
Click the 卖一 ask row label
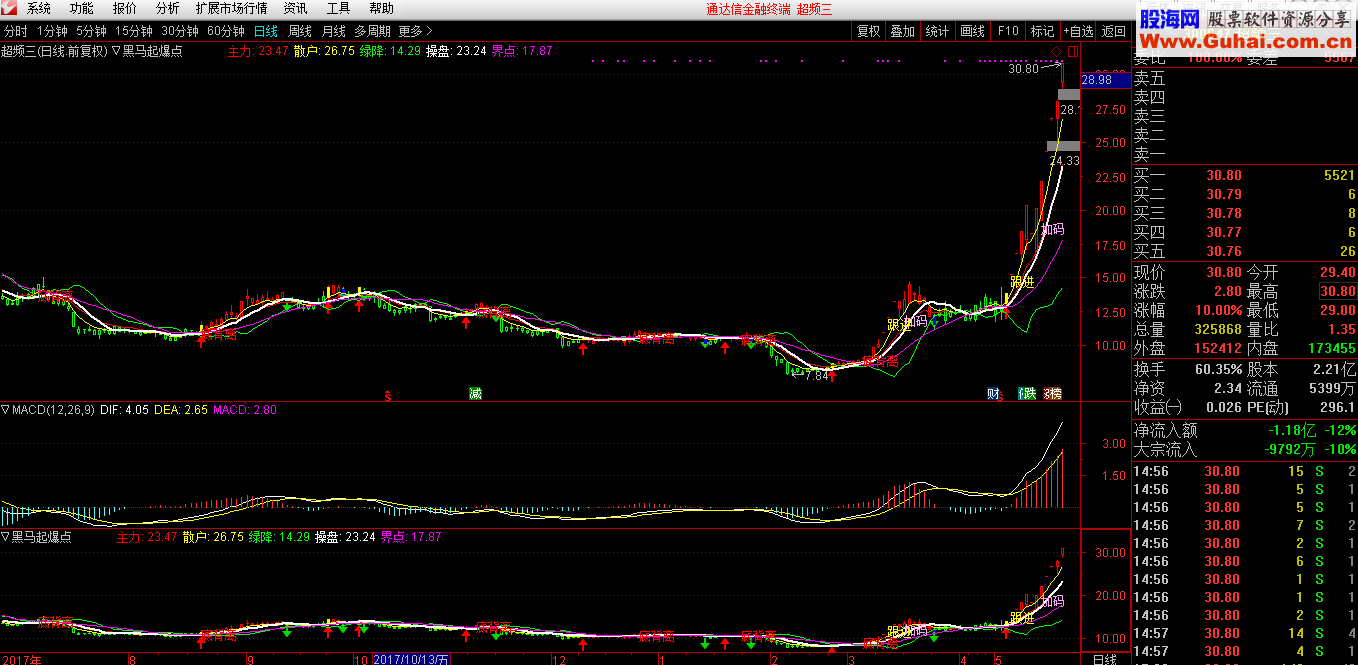click(x=1150, y=154)
